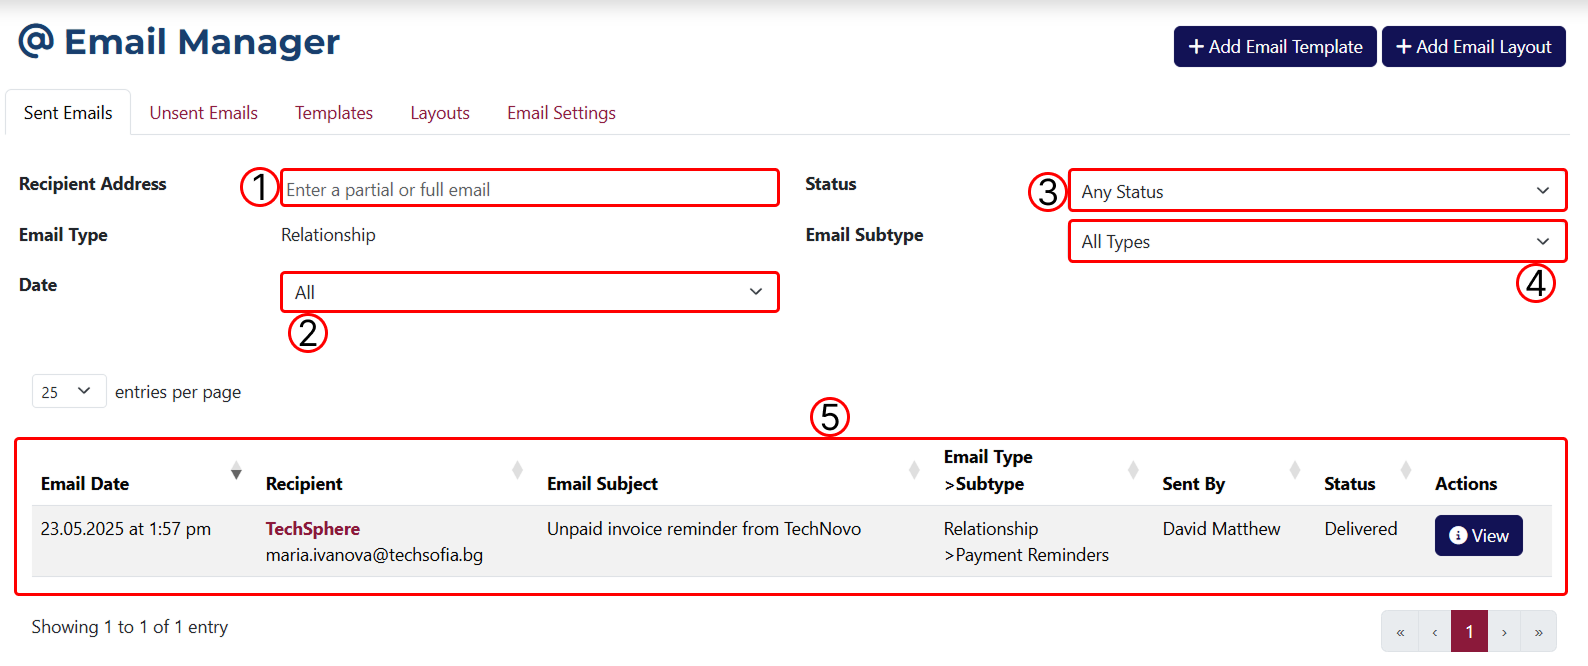
Task: Open the Date filter dropdown
Action: [530, 292]
